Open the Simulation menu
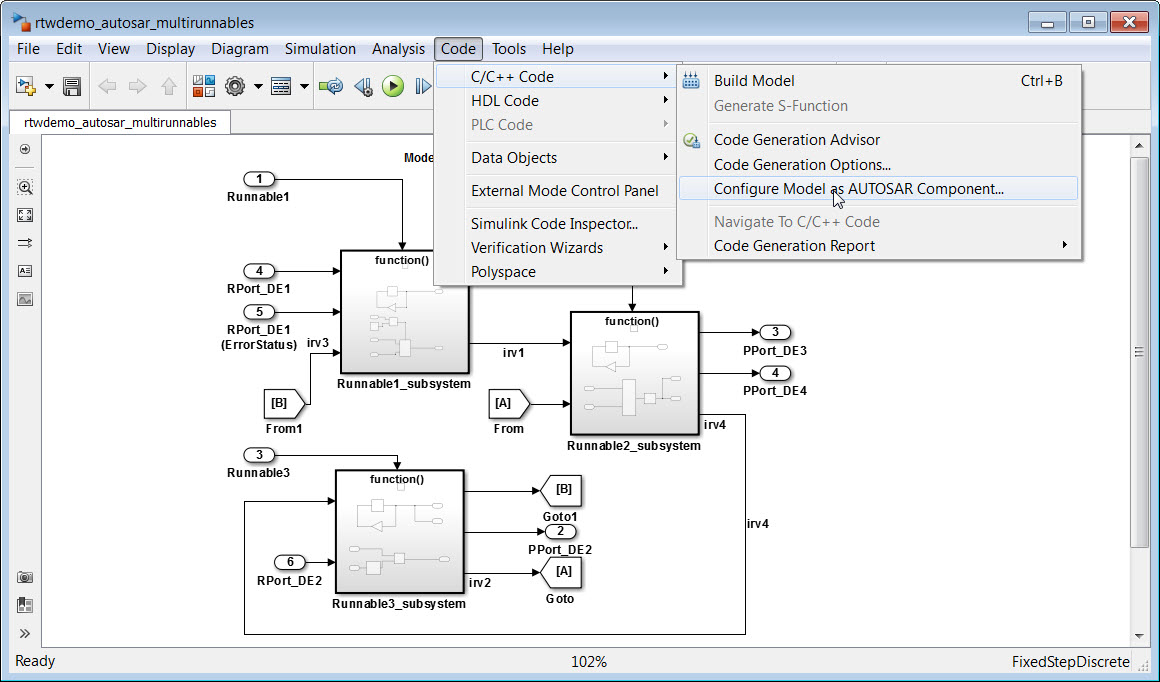Viewport: 1160px width, 682px height. (x=320, y=49)
